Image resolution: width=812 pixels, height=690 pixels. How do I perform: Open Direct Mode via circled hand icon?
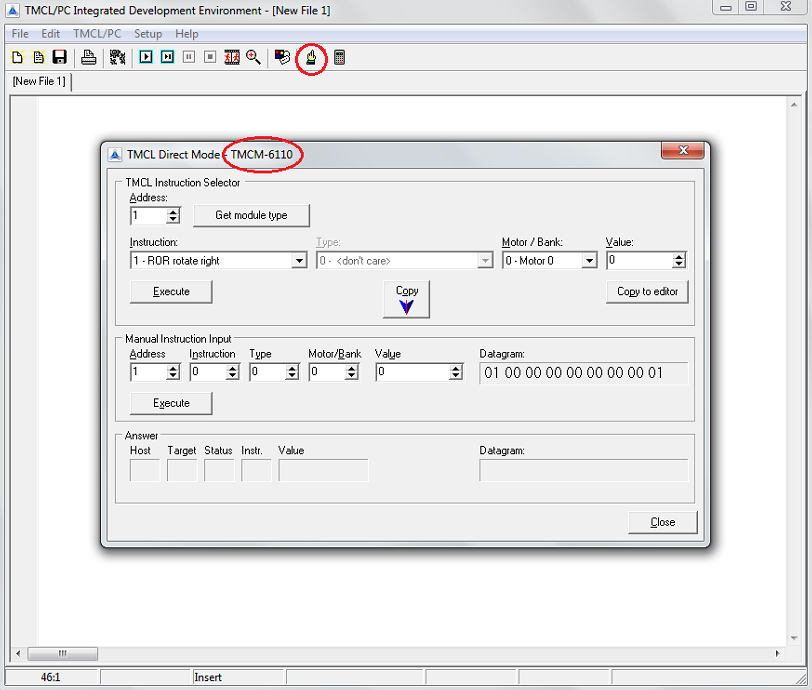[x=311, y=58]
